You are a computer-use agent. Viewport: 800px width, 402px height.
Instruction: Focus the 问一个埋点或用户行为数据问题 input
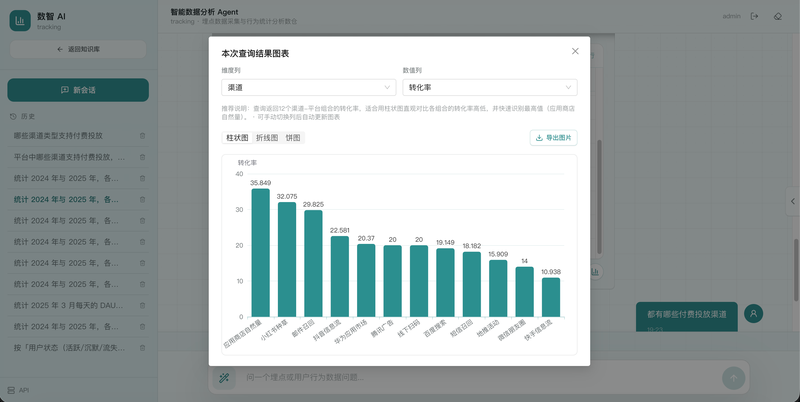480,378
